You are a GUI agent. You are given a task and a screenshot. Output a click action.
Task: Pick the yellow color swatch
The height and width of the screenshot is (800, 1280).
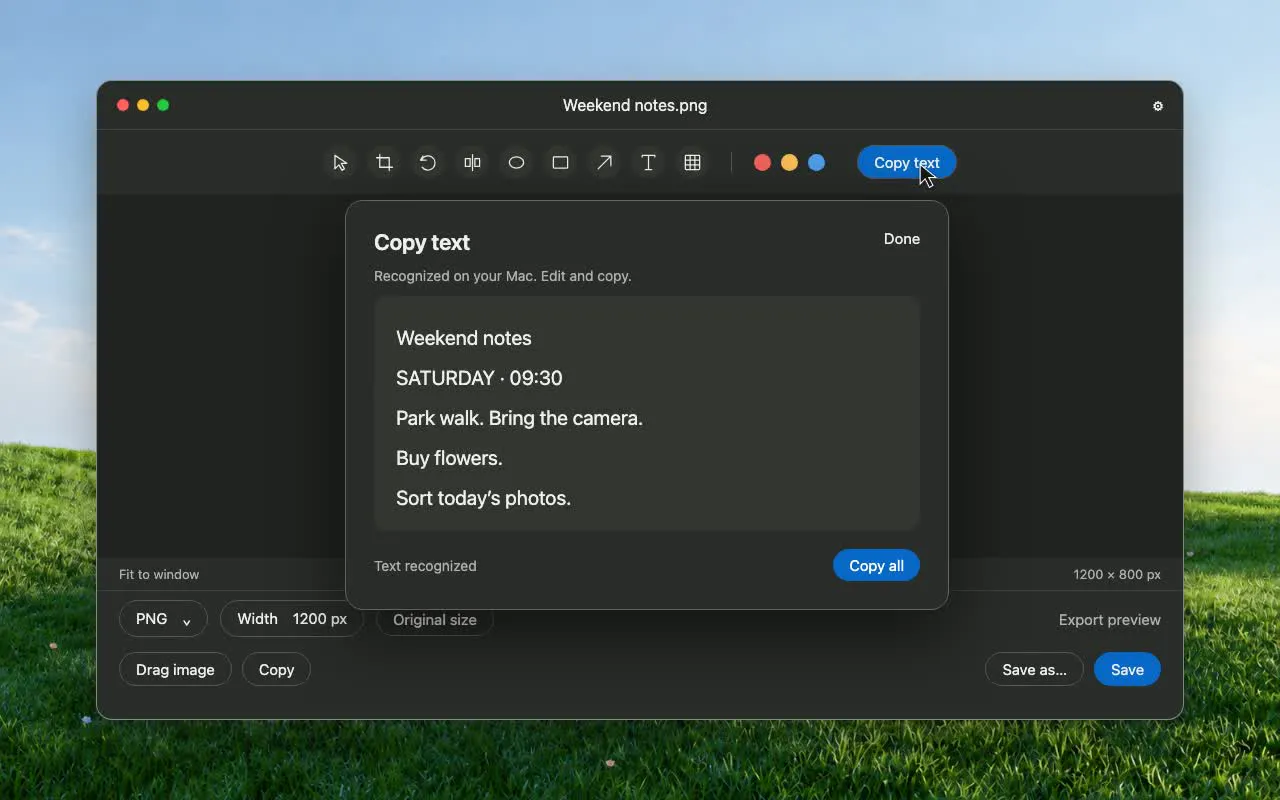click(x=789, y=163)
